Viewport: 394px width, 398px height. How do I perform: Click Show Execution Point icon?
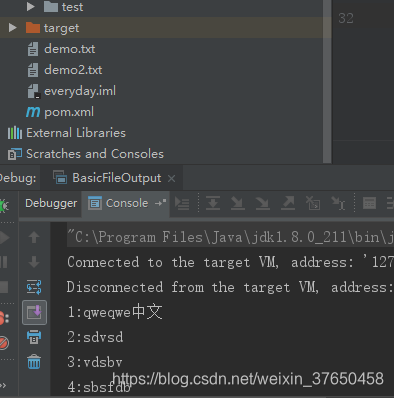pyautogui.click(x=182, y=203)
